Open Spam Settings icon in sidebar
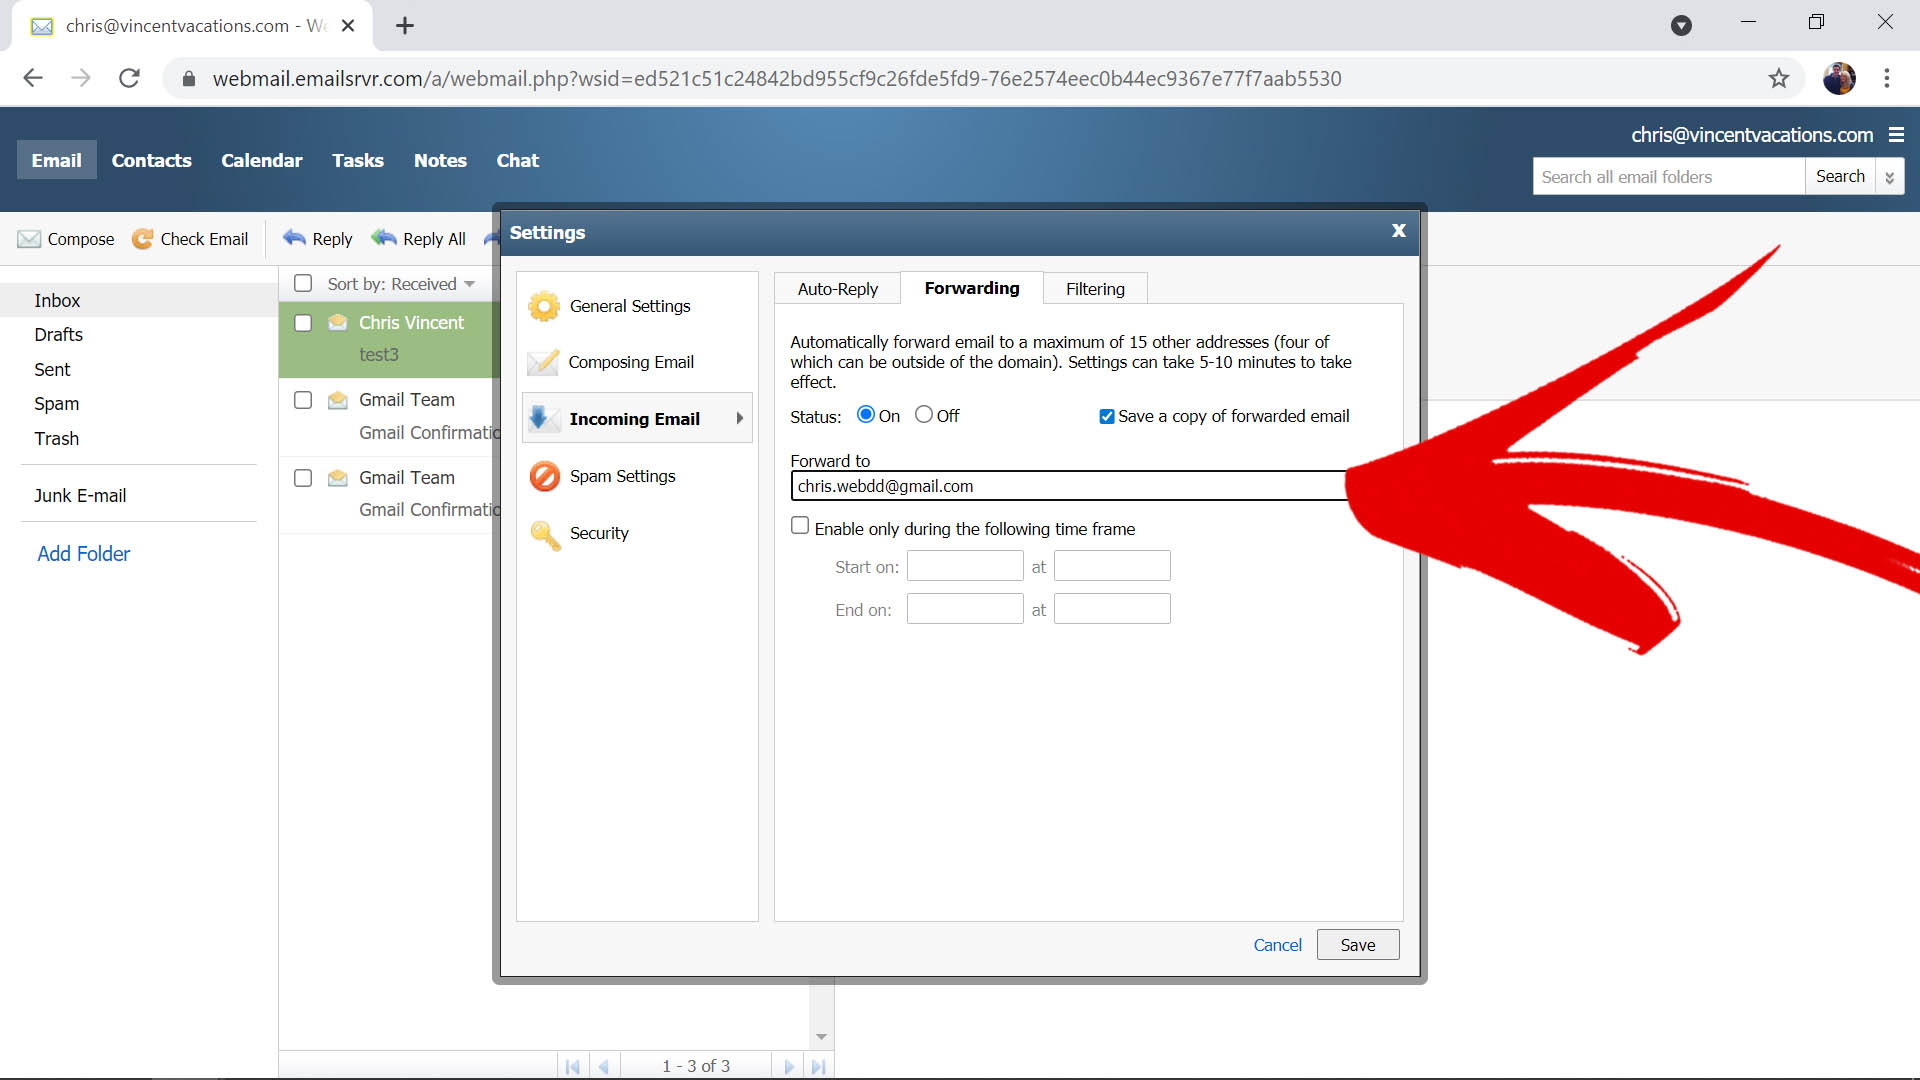 coord(544,476)
